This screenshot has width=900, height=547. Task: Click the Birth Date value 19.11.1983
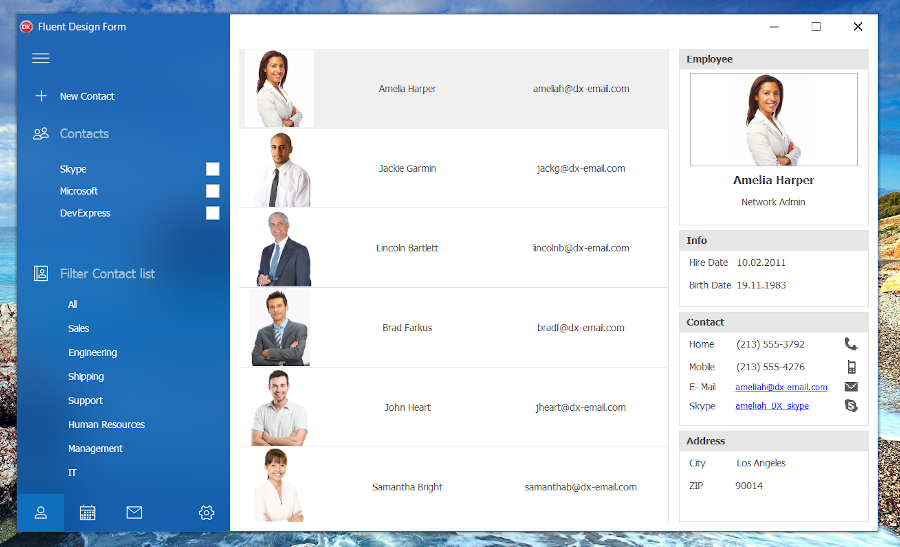(x=761, y=285)
